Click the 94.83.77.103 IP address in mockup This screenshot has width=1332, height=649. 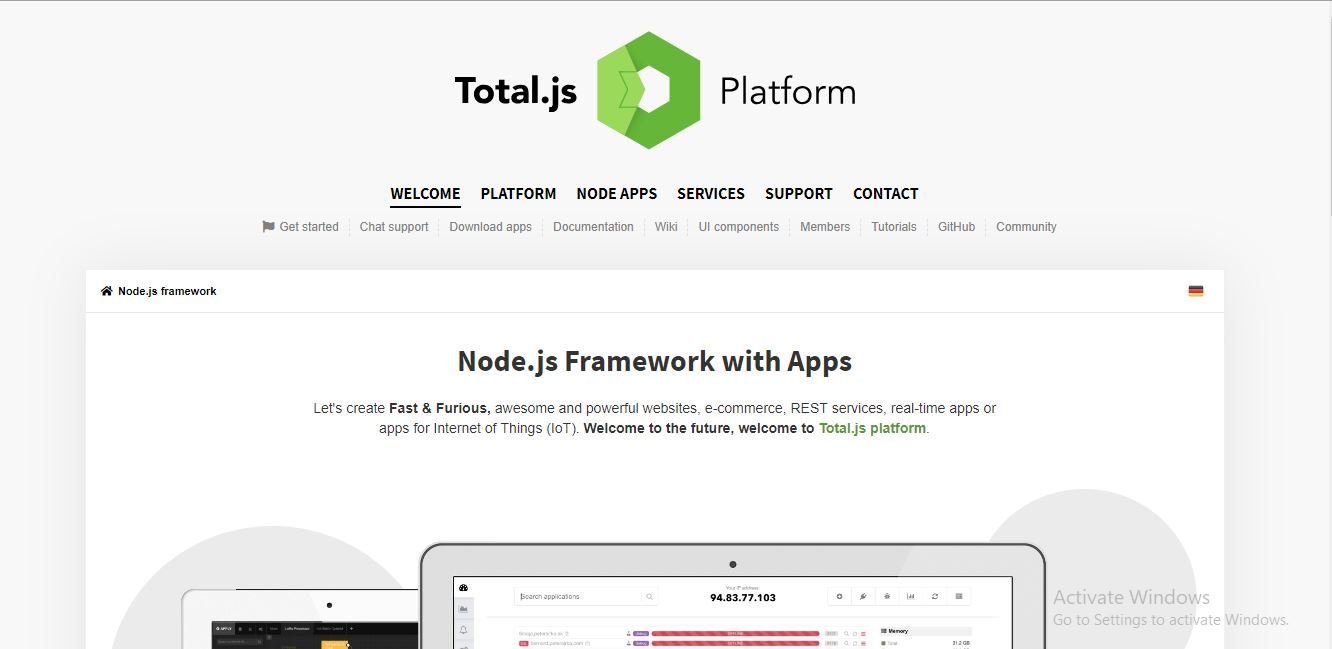[x=743, y=598]
